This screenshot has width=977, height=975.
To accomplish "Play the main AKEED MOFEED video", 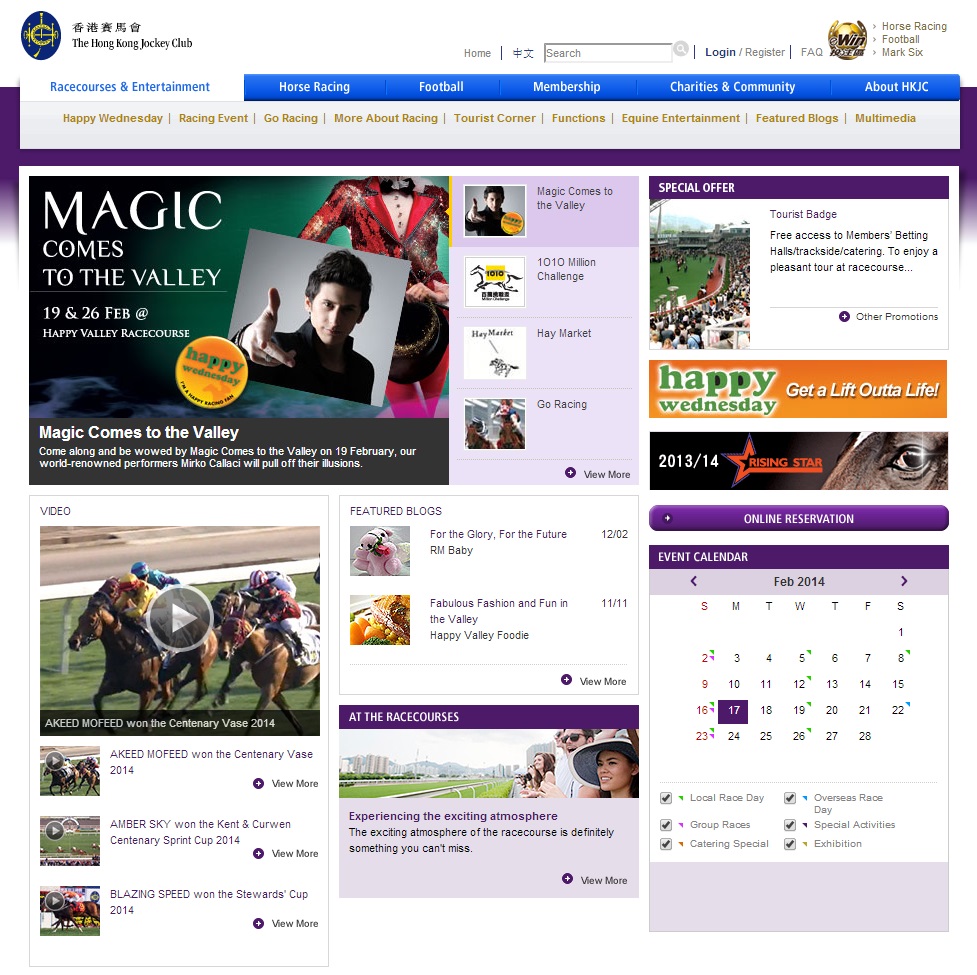I will point(180,617).
